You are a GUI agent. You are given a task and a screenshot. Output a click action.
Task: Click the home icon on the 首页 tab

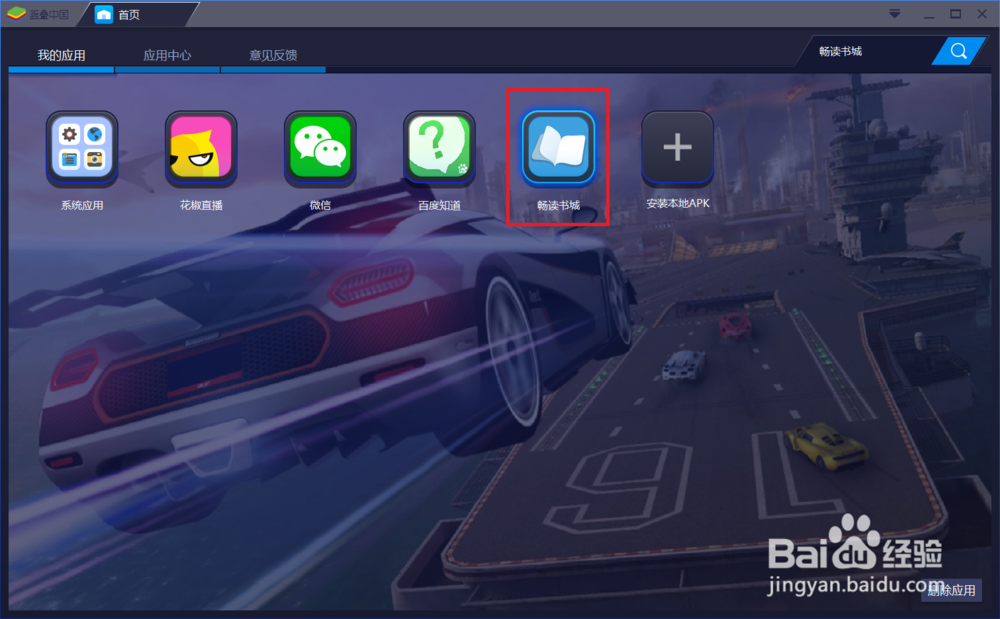pos(103,14)
